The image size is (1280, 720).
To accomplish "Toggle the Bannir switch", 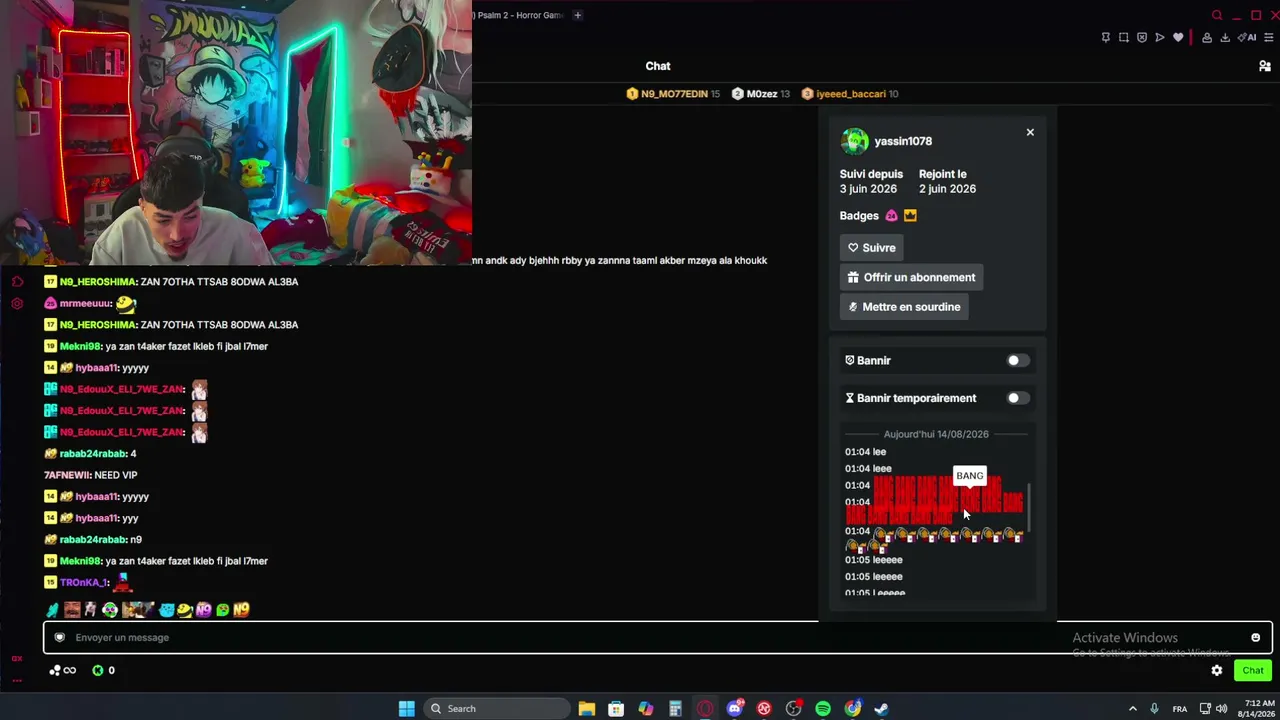I will (x=1017, y=360).
